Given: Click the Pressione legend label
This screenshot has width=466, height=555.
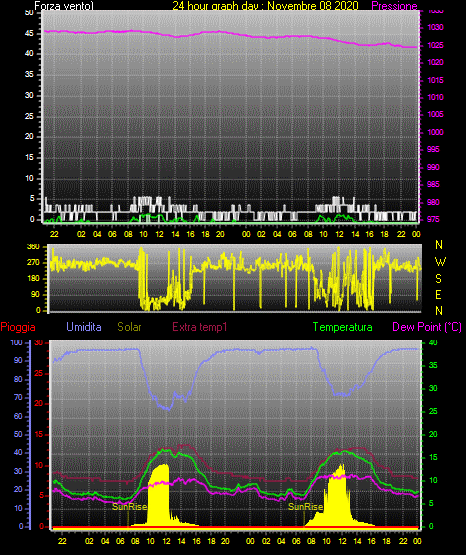Looking at the screenshot, I should [394, 6].
